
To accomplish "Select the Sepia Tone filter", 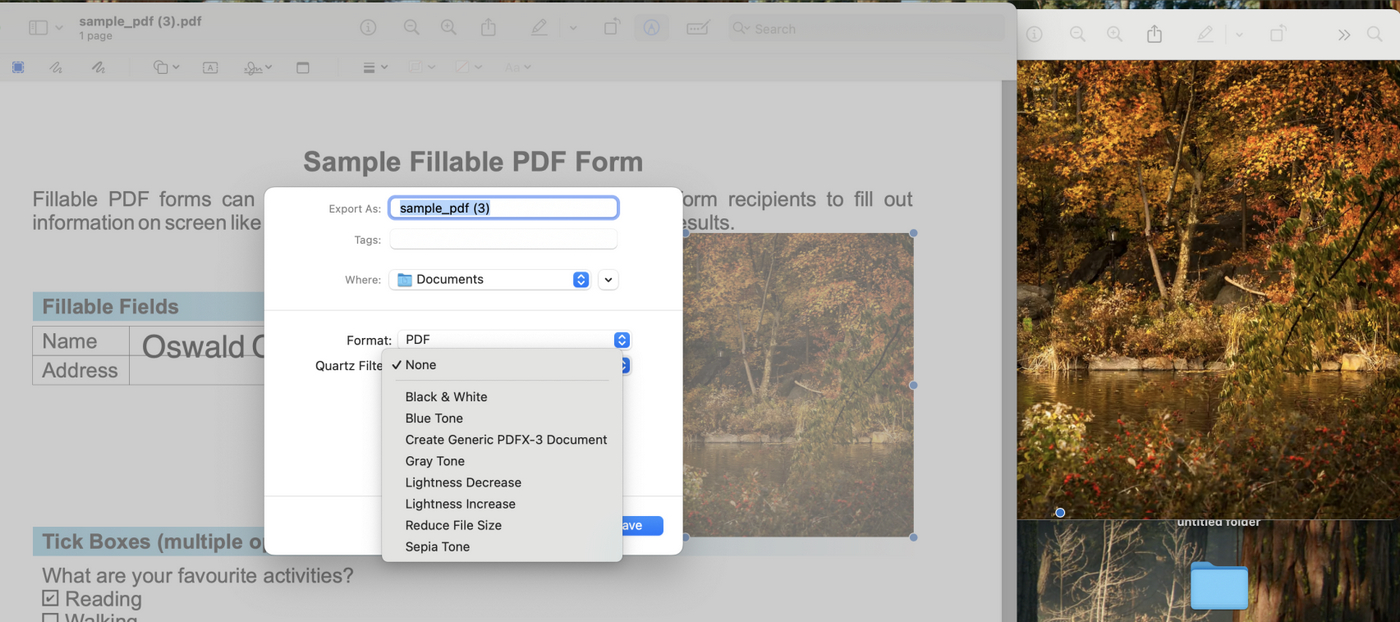I will point(437,546).
